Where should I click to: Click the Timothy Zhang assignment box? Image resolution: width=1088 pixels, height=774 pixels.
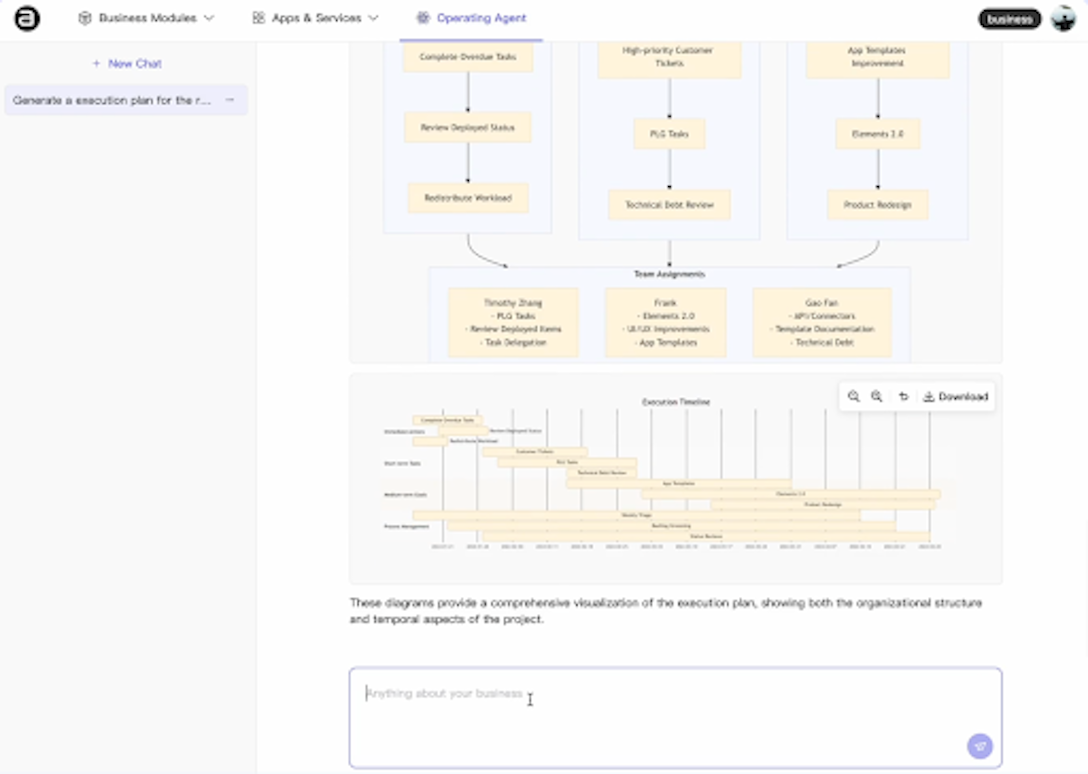(x=513, y=323)
